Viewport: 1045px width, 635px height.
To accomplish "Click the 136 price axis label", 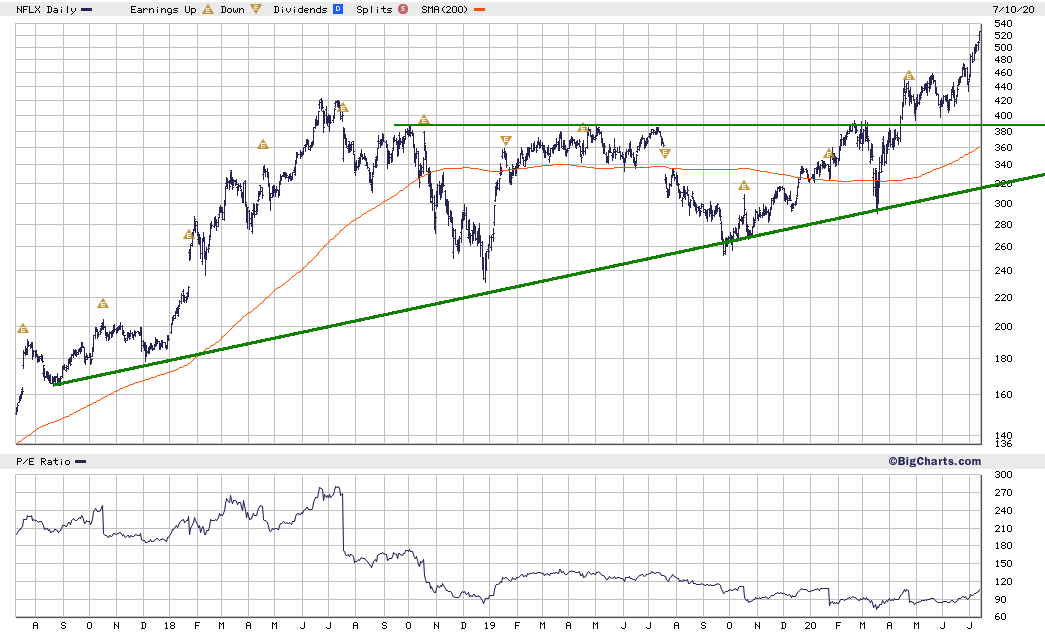I will (1002, 443).
